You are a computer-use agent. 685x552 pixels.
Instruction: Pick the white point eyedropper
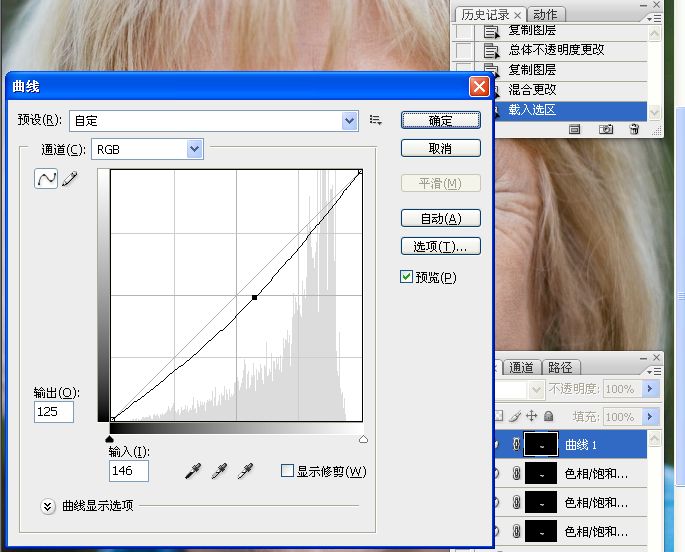coord(246,471)
